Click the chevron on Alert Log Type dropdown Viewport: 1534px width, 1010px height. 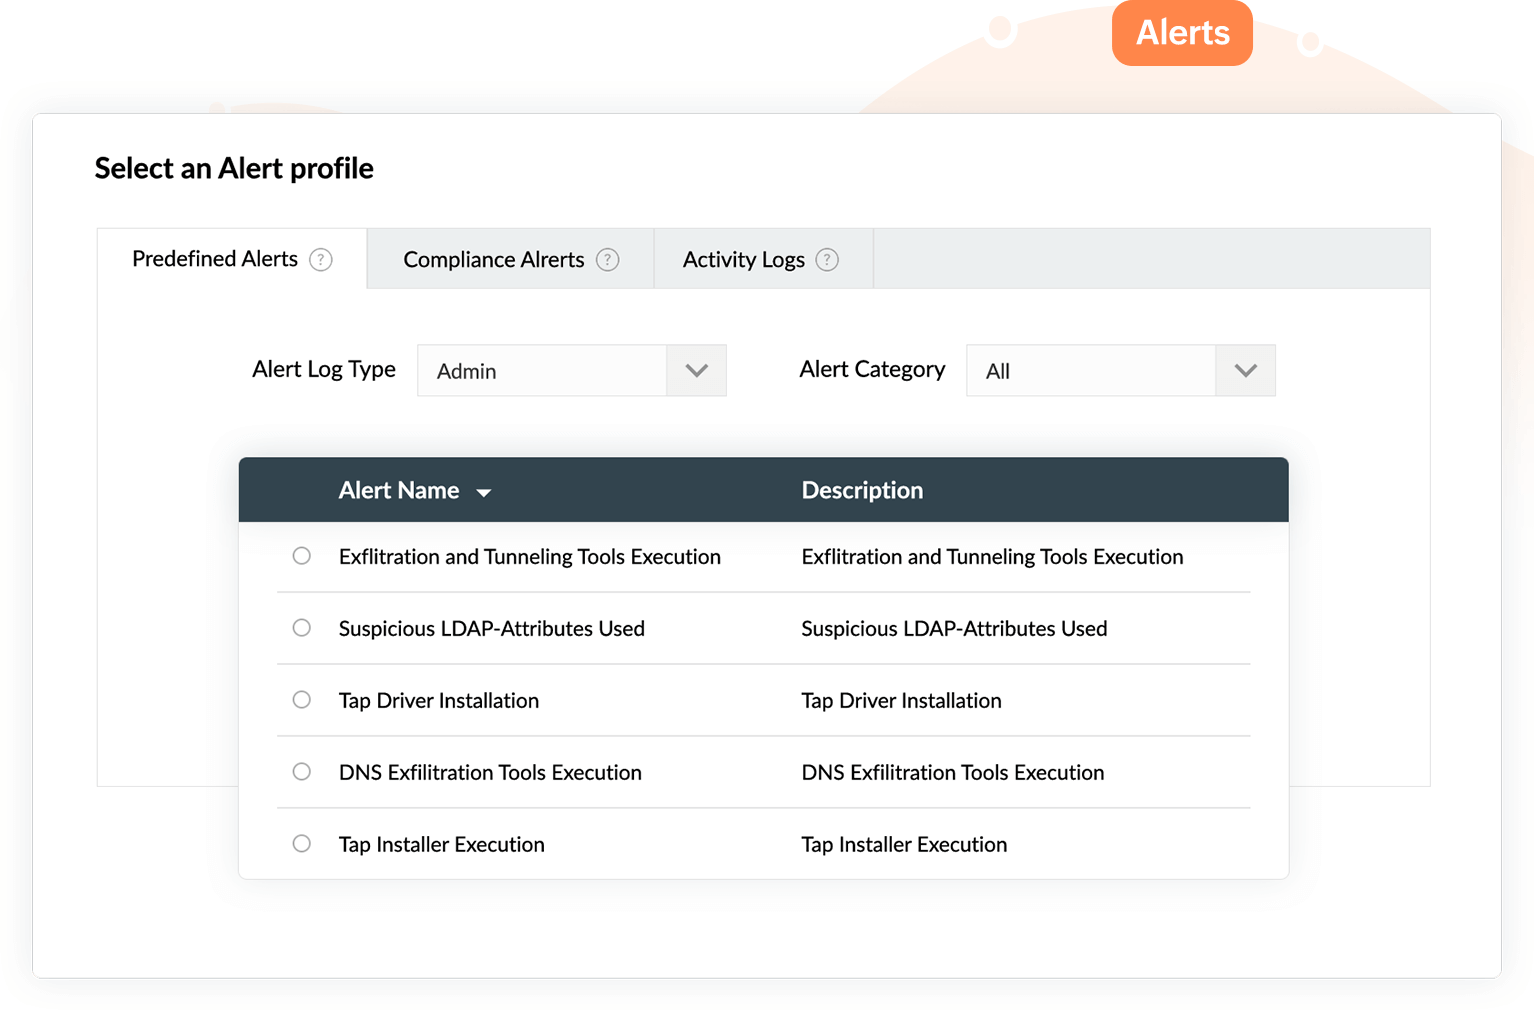(697, 370)
